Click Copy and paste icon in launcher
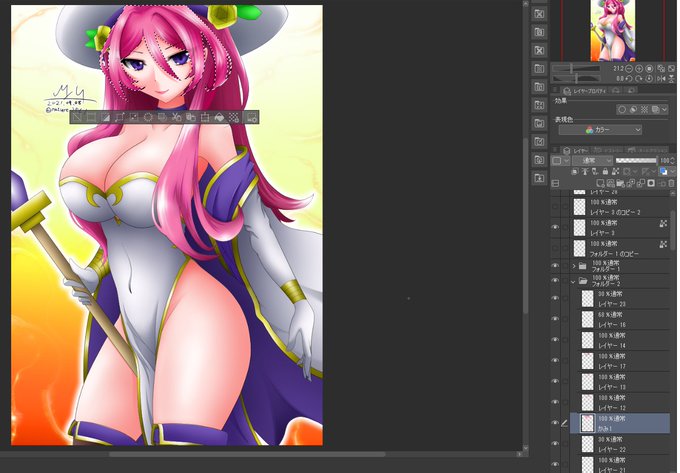 point(190,117)
